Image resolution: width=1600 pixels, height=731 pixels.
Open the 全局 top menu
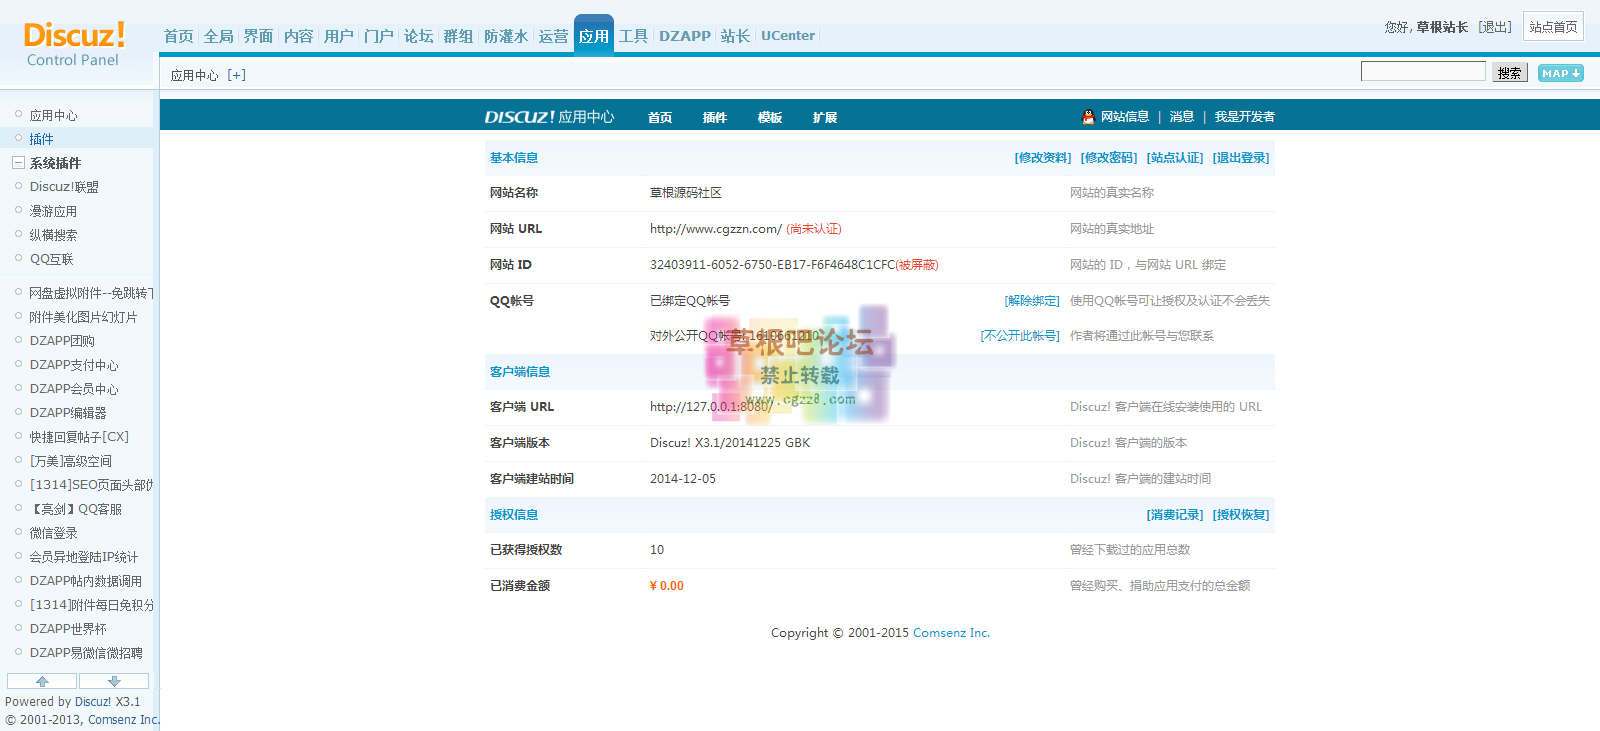coord(218,36)
